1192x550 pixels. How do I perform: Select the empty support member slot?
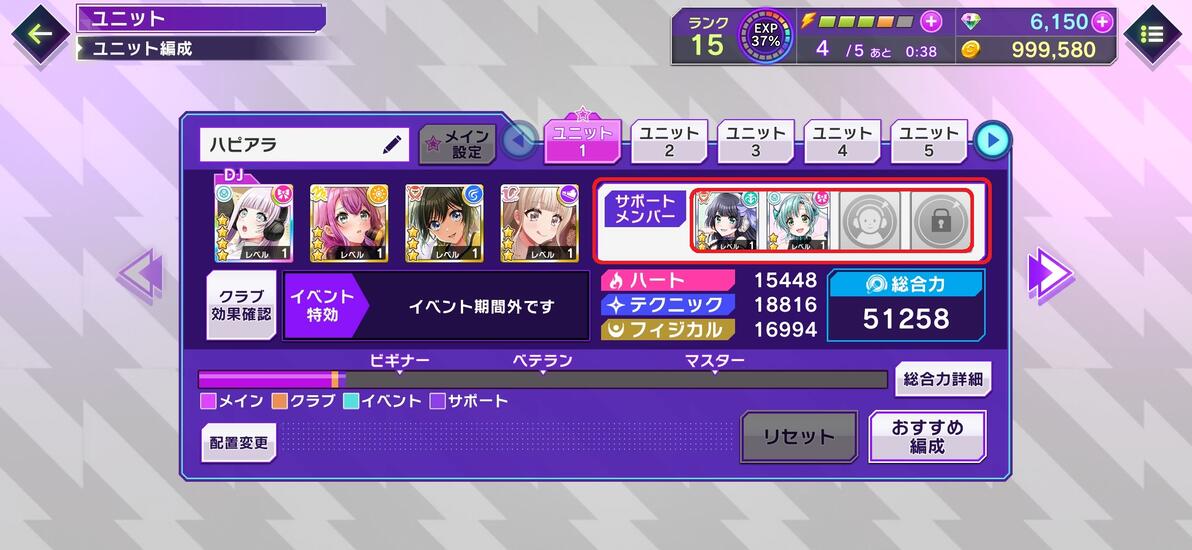870,221
